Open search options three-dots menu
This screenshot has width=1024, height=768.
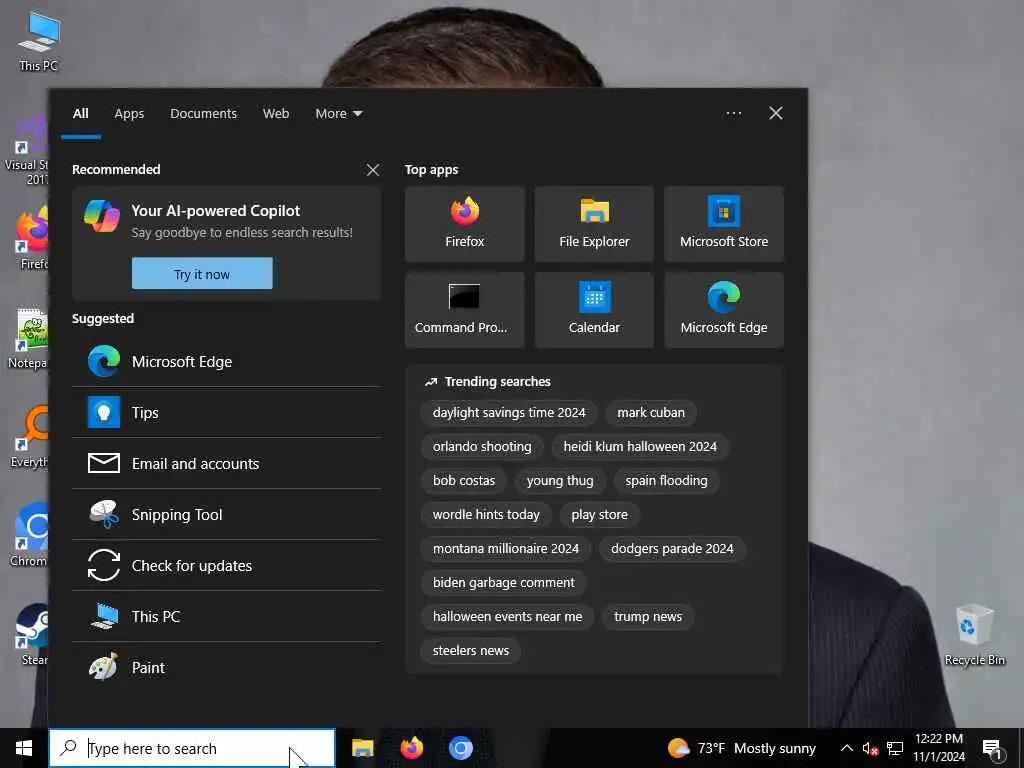733,114
